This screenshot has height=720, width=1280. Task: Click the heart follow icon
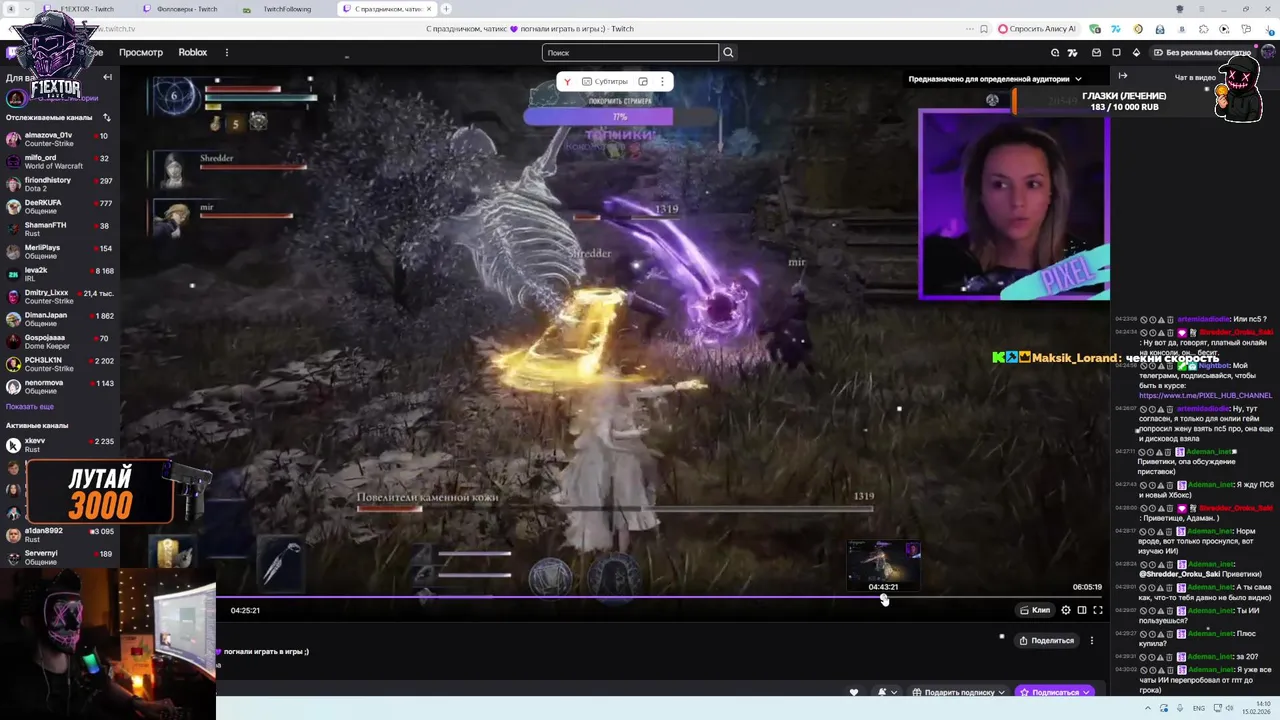pos(854,692)
